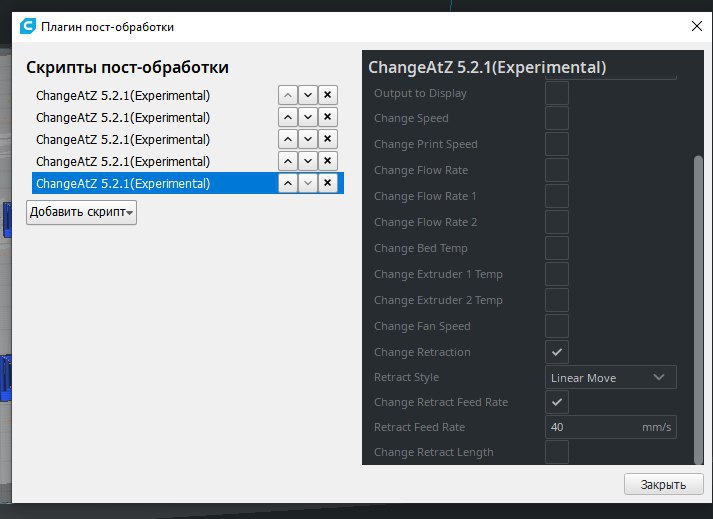Click the Cura logo in title bar

pos(28,26)
